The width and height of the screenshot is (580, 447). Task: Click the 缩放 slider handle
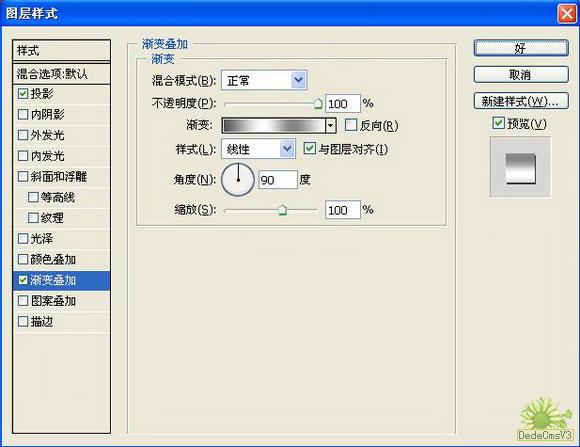click(x=282, y=210)
